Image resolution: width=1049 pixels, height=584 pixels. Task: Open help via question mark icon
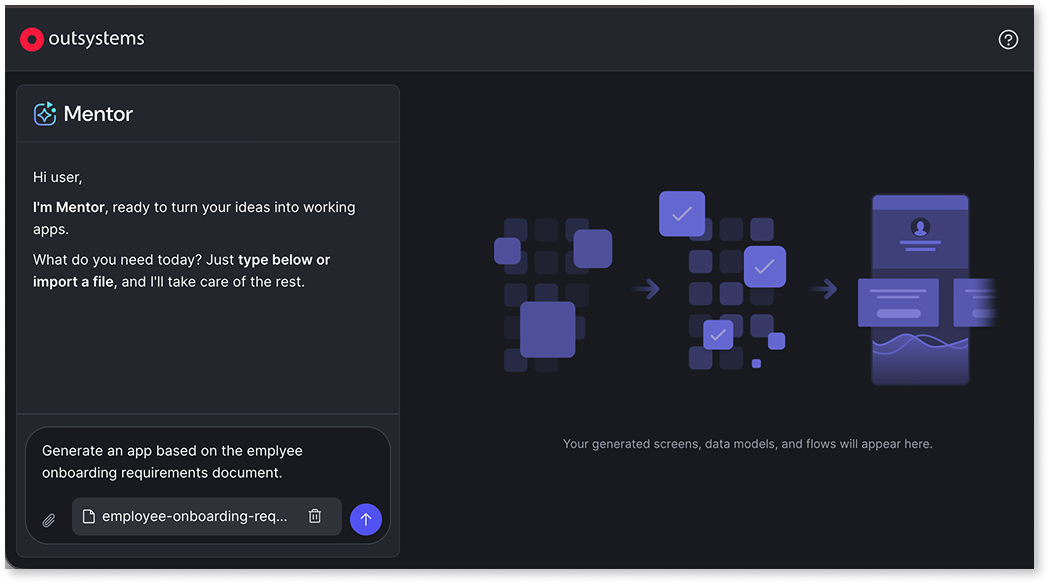coord(1008,39)
